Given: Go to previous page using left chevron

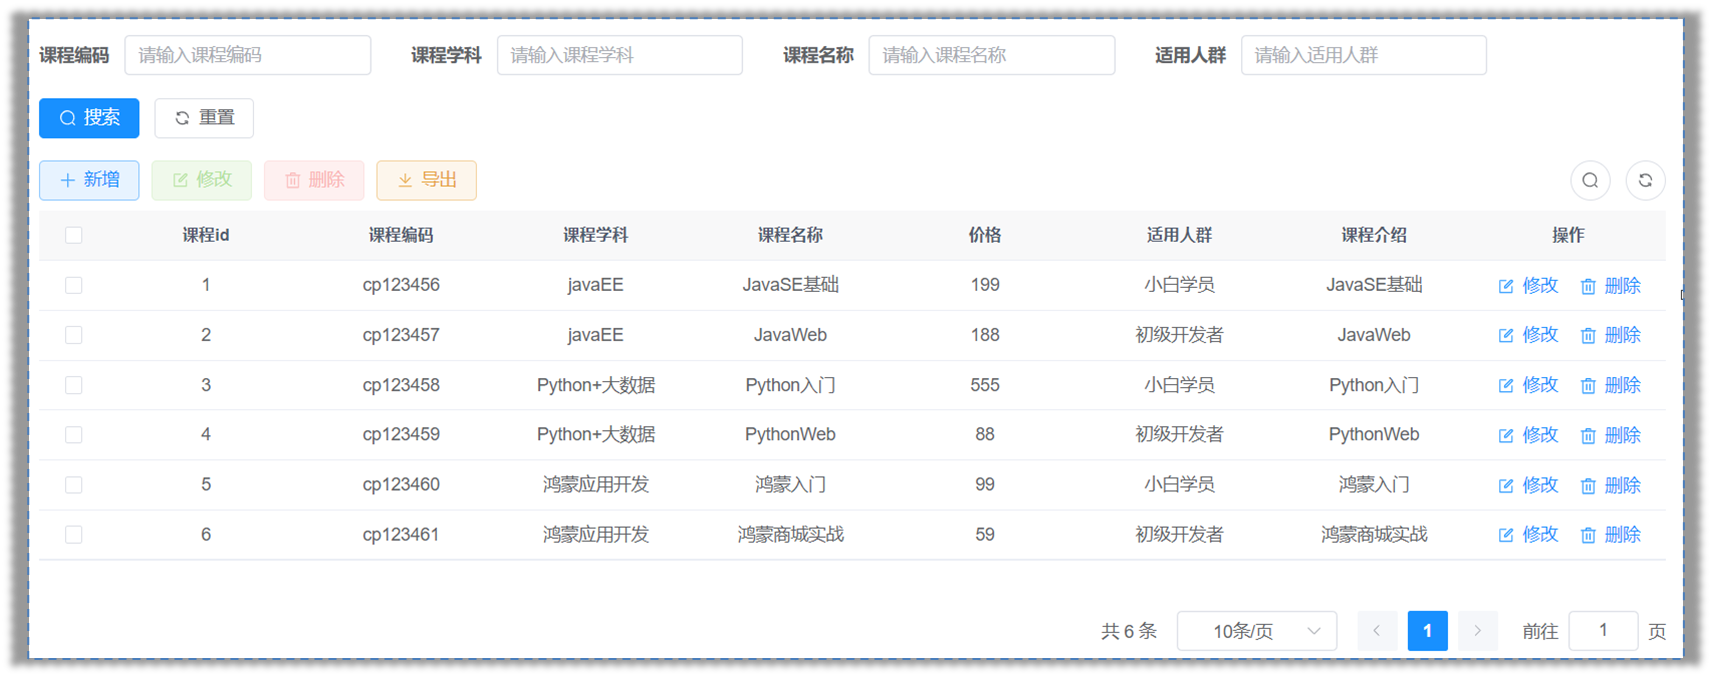Looking at the screenshot, I should (1377, 631).
